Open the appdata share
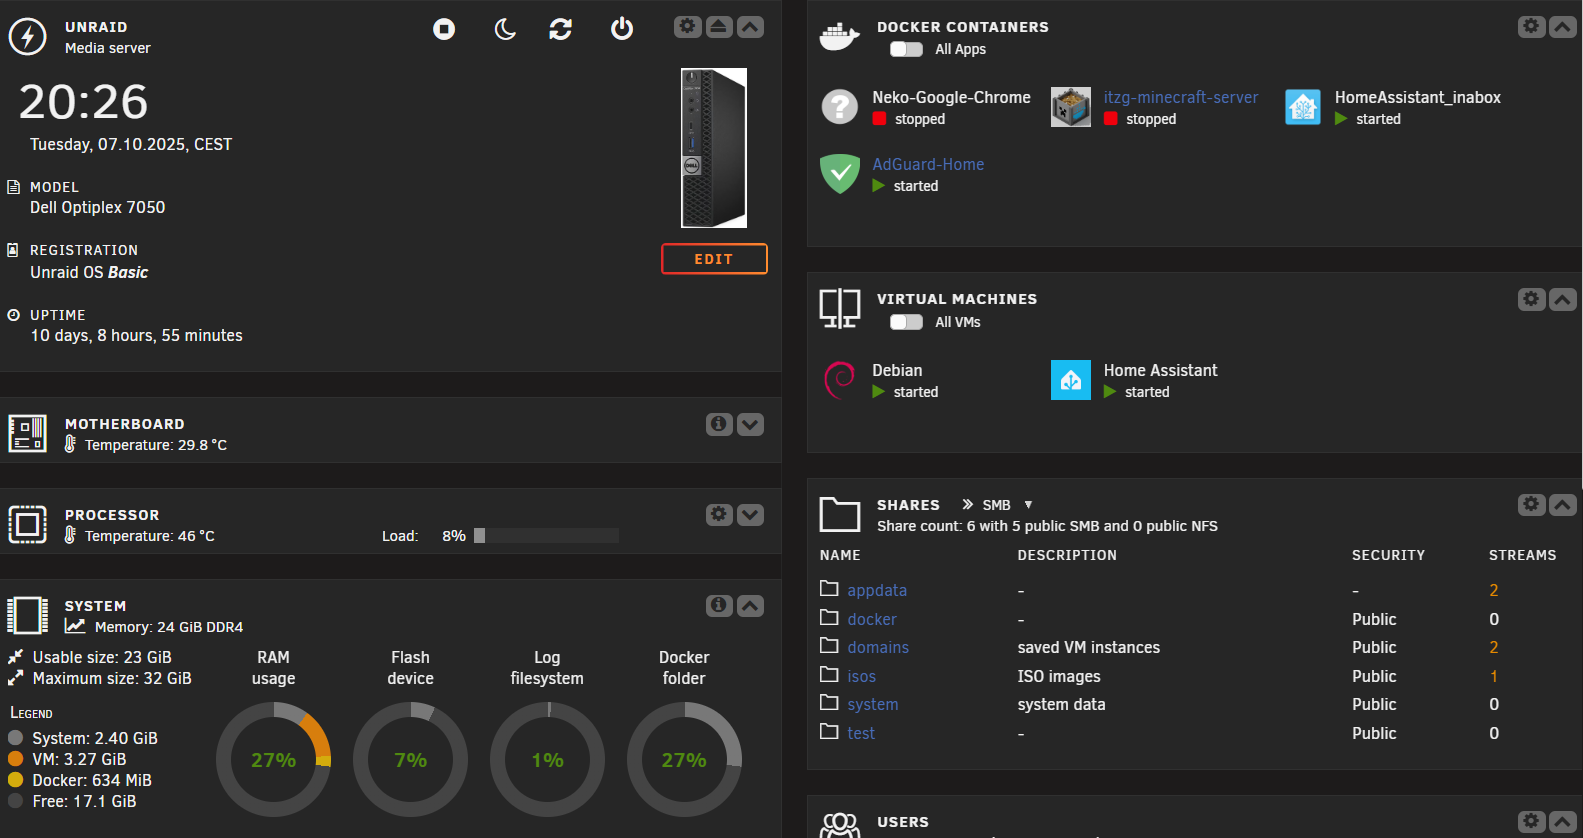The height and width of the screenshot is (838, 1583). 877,590
